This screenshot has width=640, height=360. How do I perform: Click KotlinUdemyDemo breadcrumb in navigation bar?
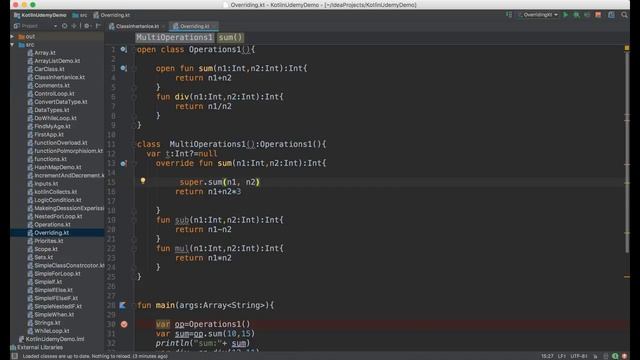[40, 15]
